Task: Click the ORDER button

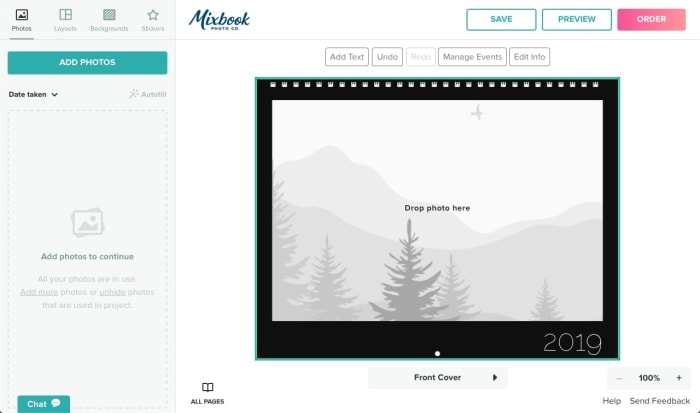Action: pos(651,19)
